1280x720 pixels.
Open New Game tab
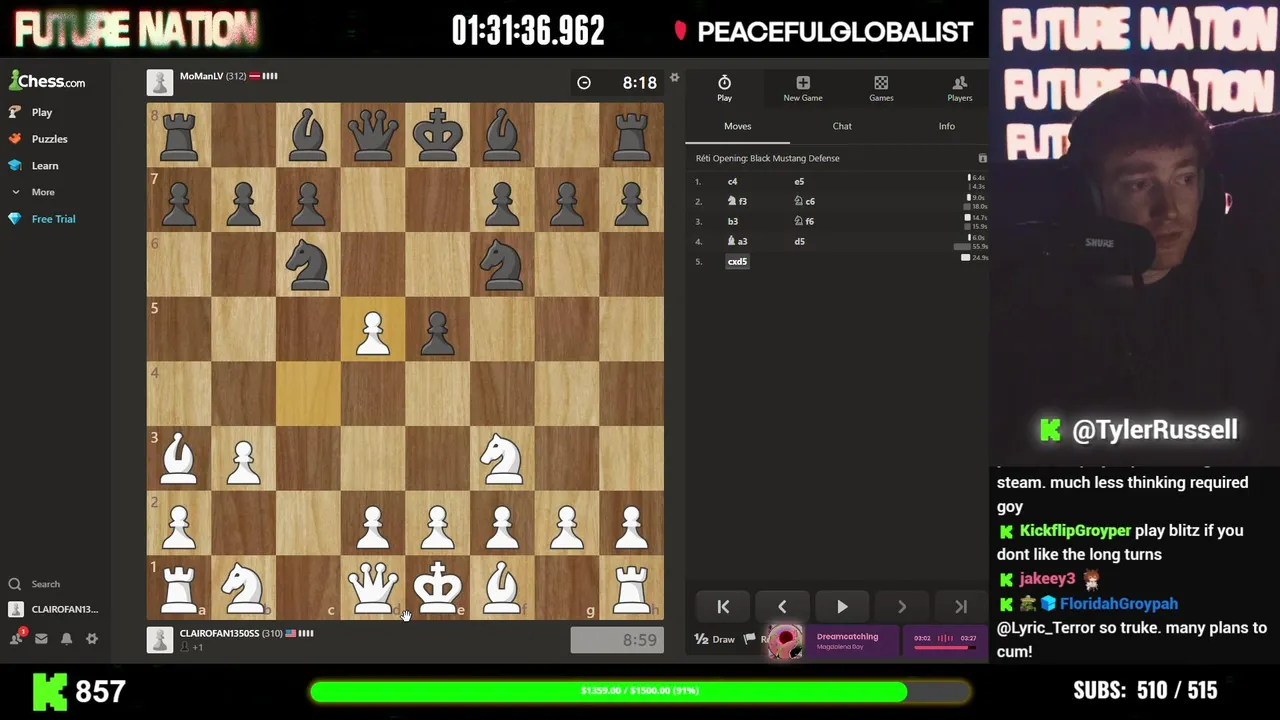[x=803, y=88]
